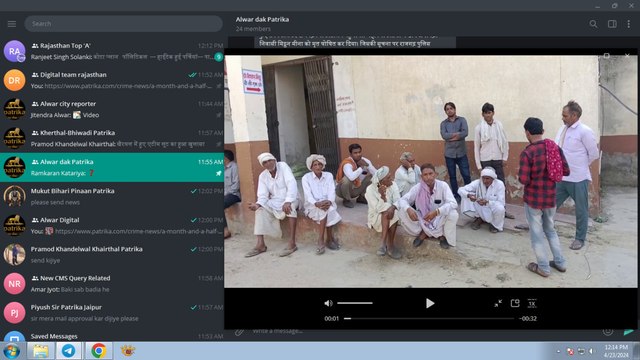This screenshot has height=360, width=640.
Task: Open New CMS Query Related chat
Action: (x=112, y=283)
